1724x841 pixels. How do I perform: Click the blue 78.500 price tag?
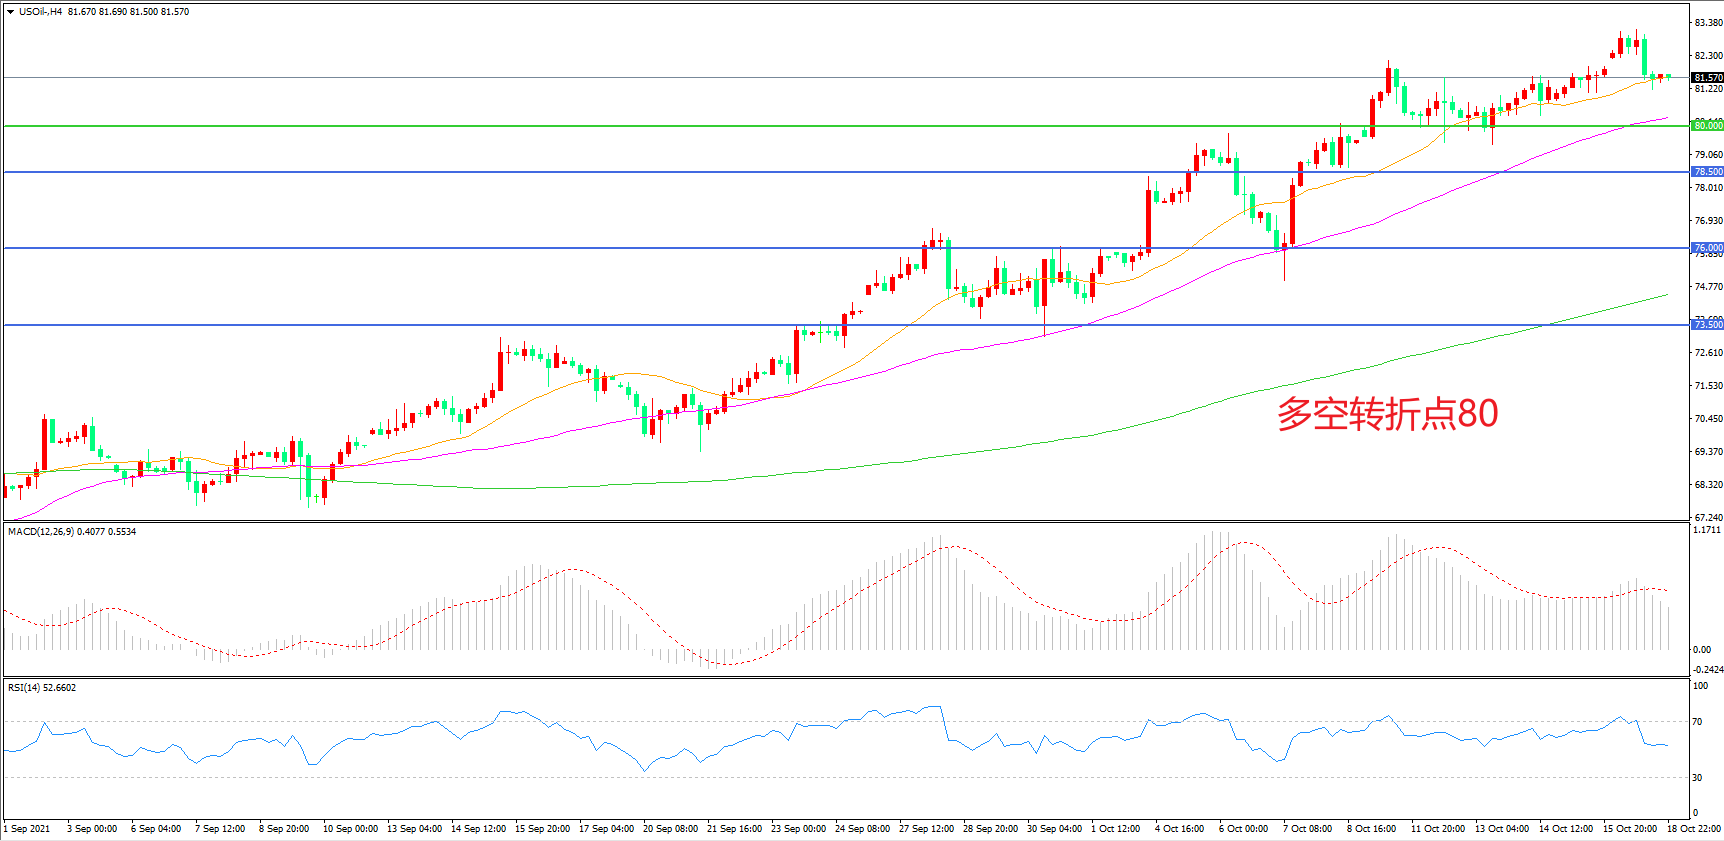(1707, 172)
